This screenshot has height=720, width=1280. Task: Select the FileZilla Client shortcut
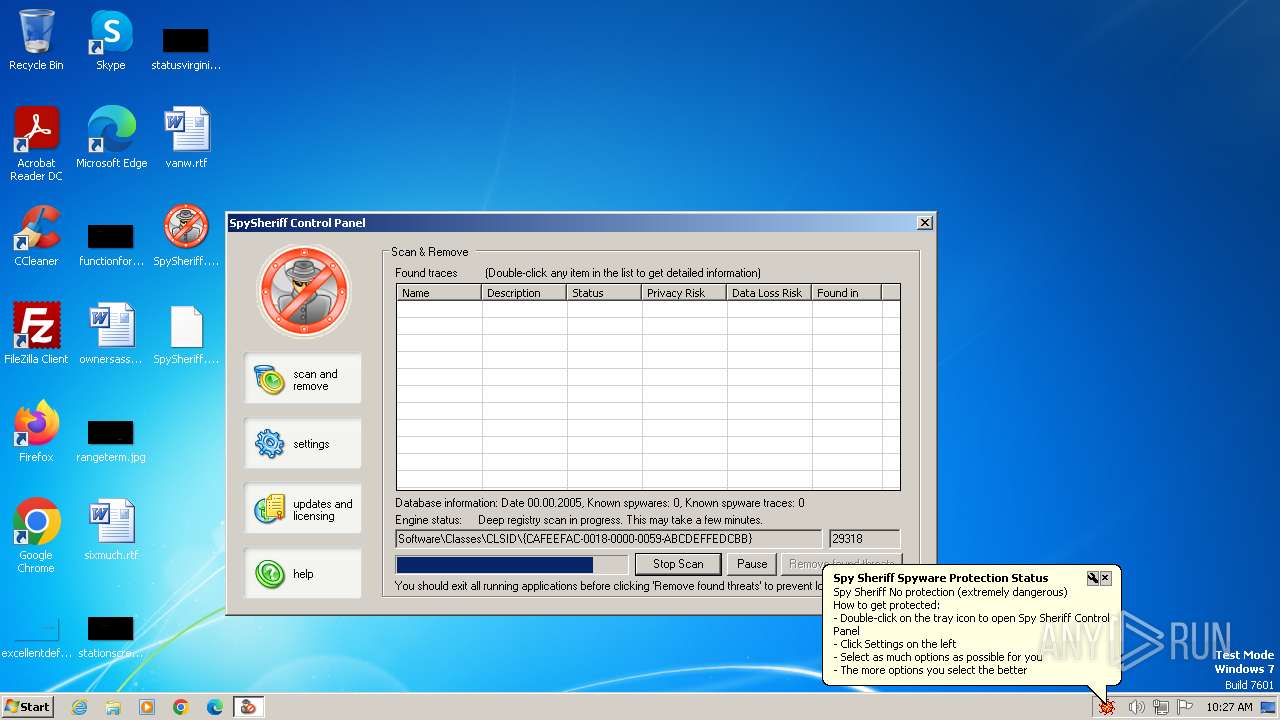pos(36,334)
